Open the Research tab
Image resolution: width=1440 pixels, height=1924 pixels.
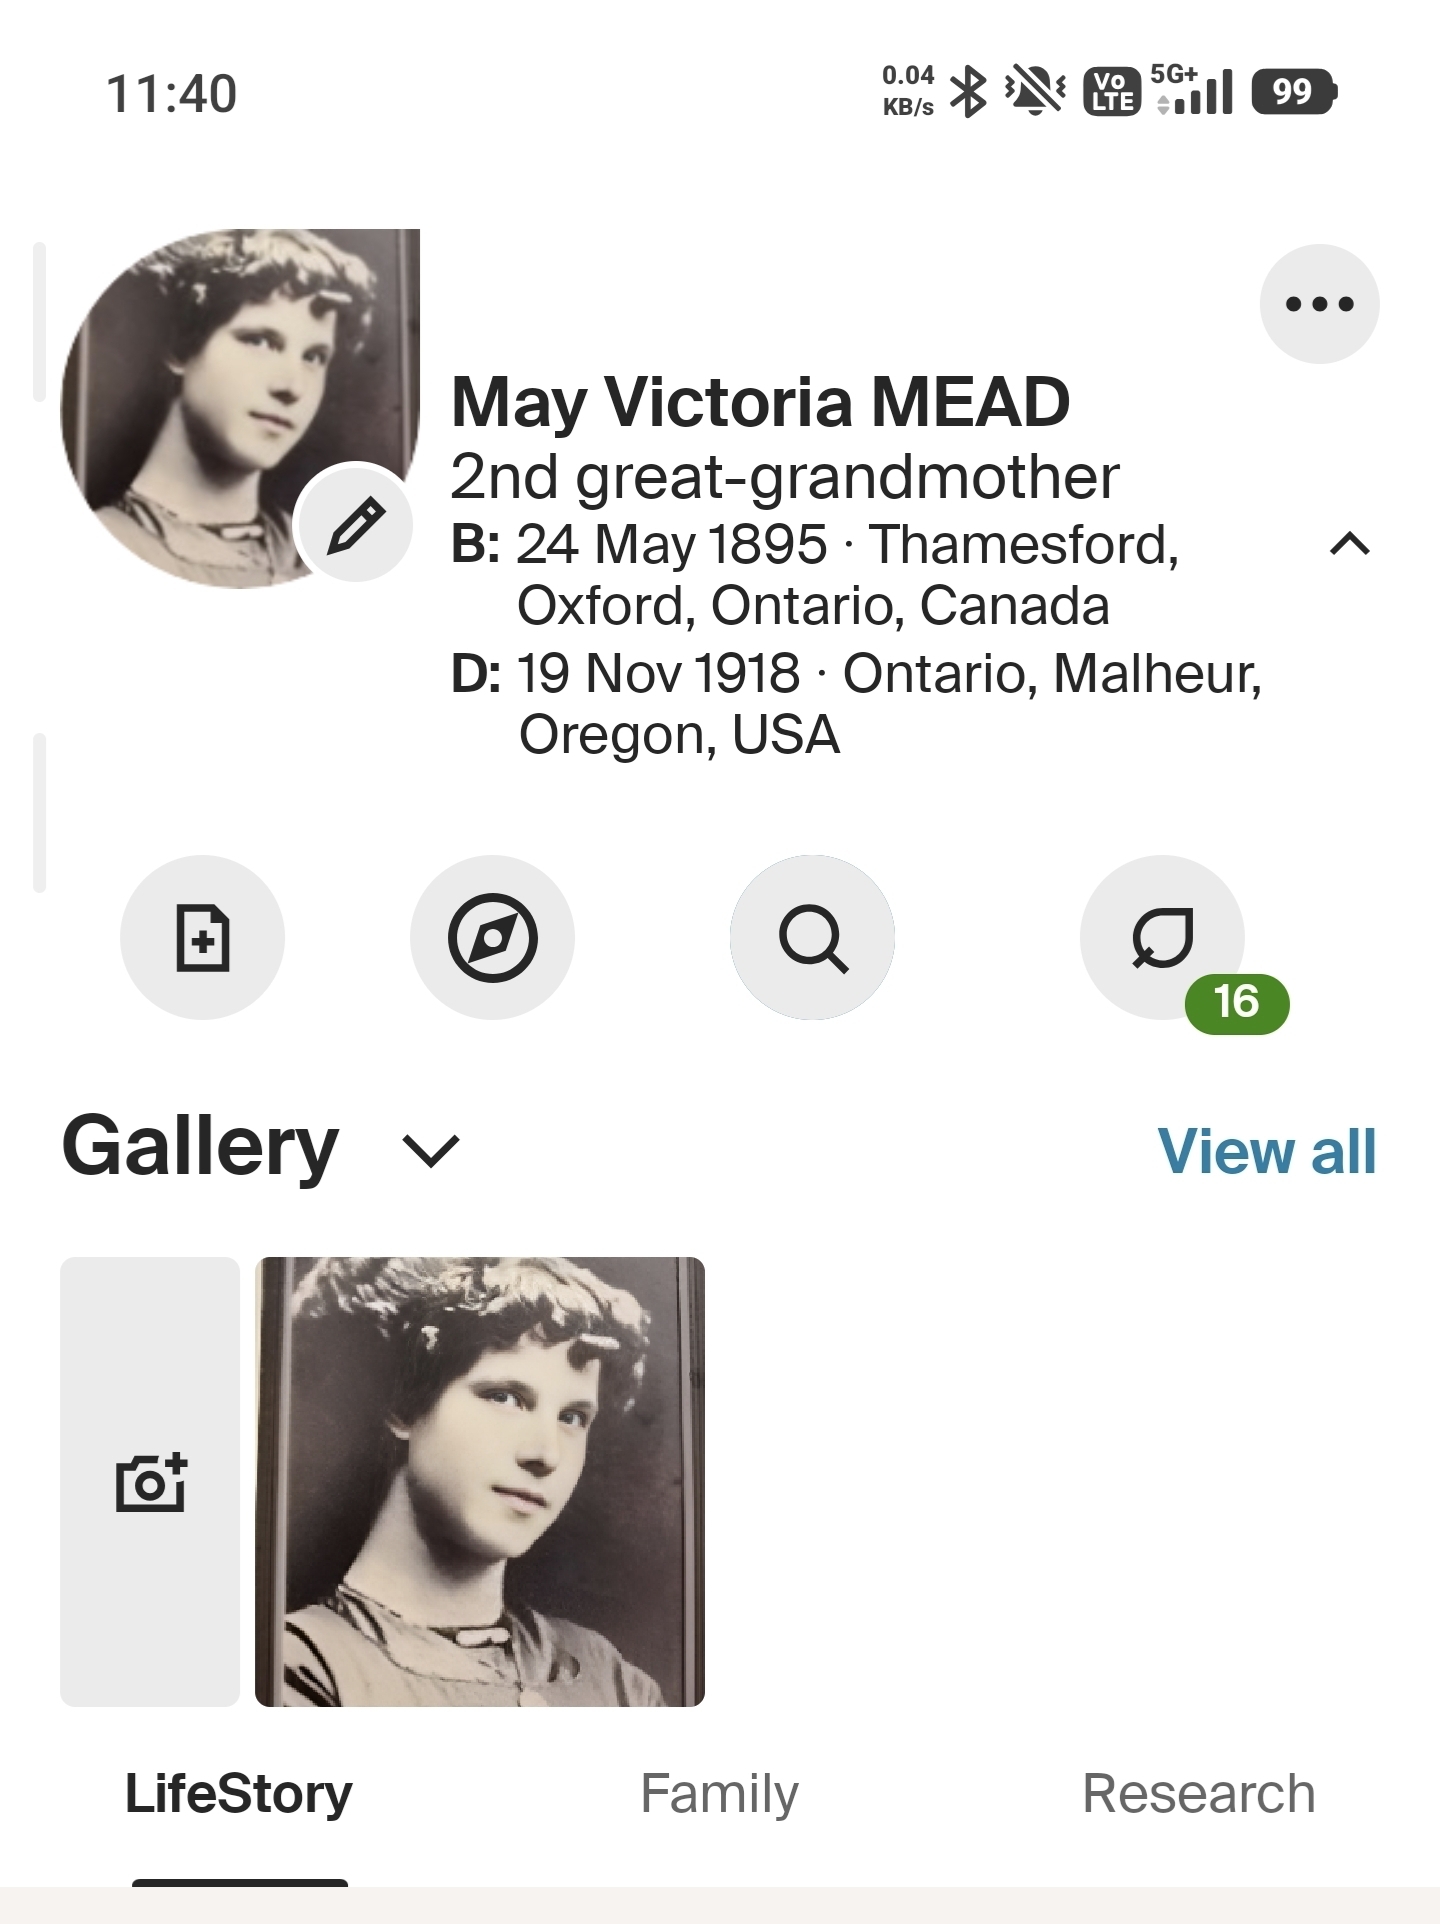coord(1198,1794)
